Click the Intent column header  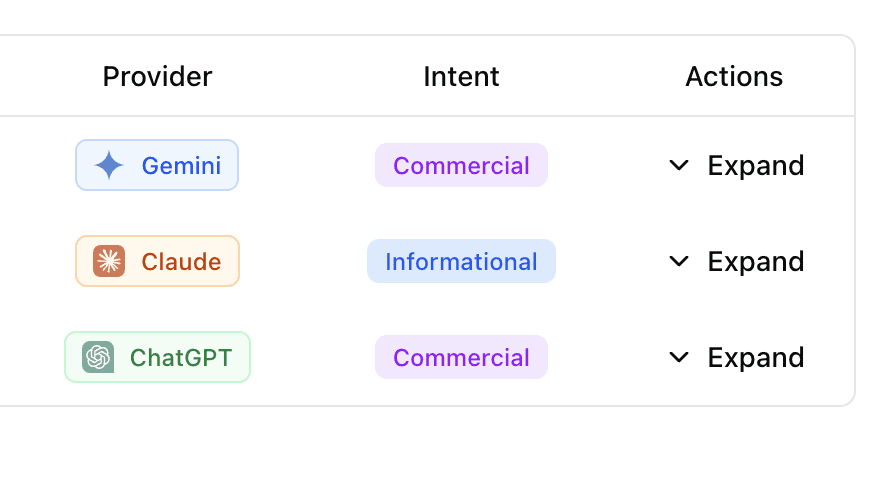point(461,76)
